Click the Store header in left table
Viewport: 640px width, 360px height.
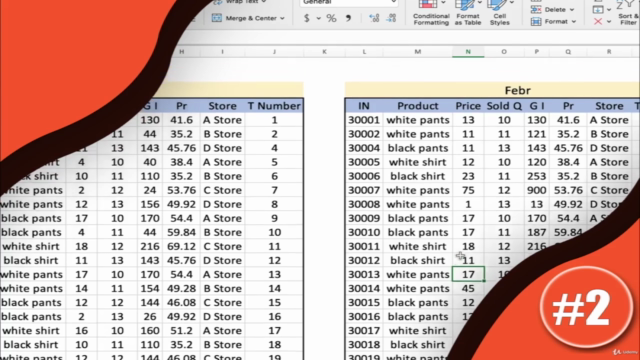(222, 106)
